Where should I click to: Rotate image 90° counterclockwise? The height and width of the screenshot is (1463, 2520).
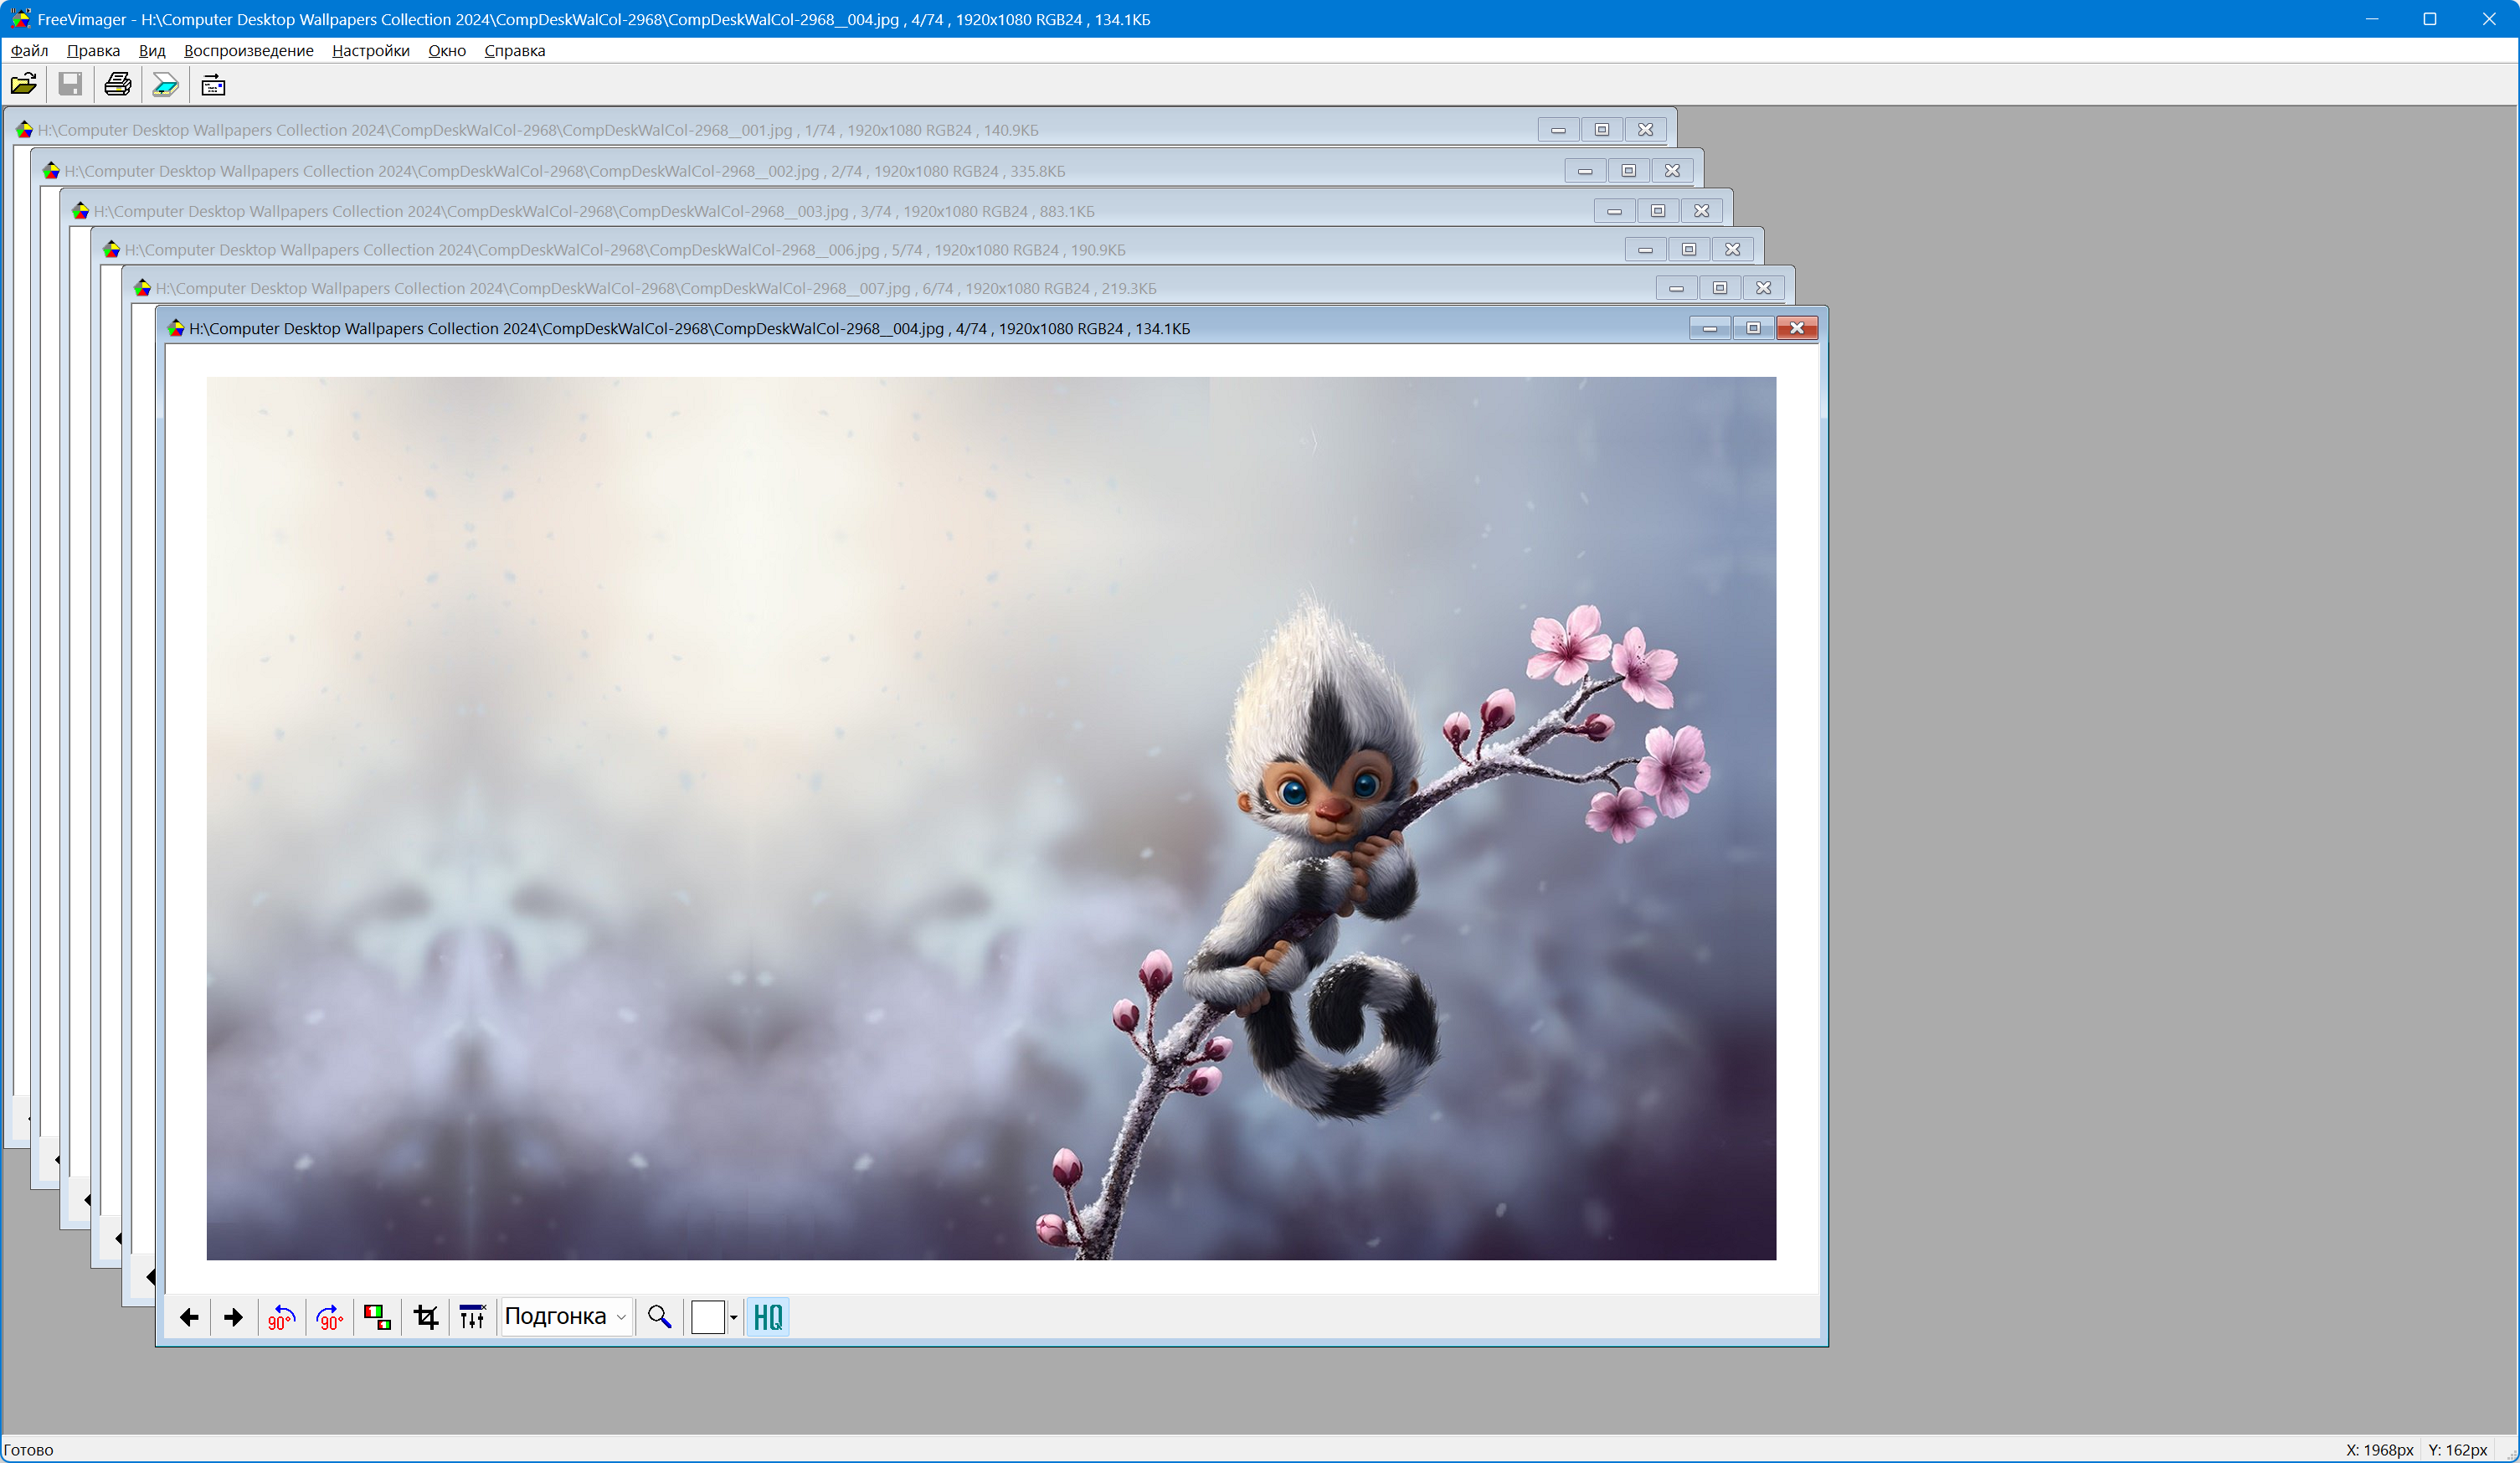click(x=281, y=1317)
